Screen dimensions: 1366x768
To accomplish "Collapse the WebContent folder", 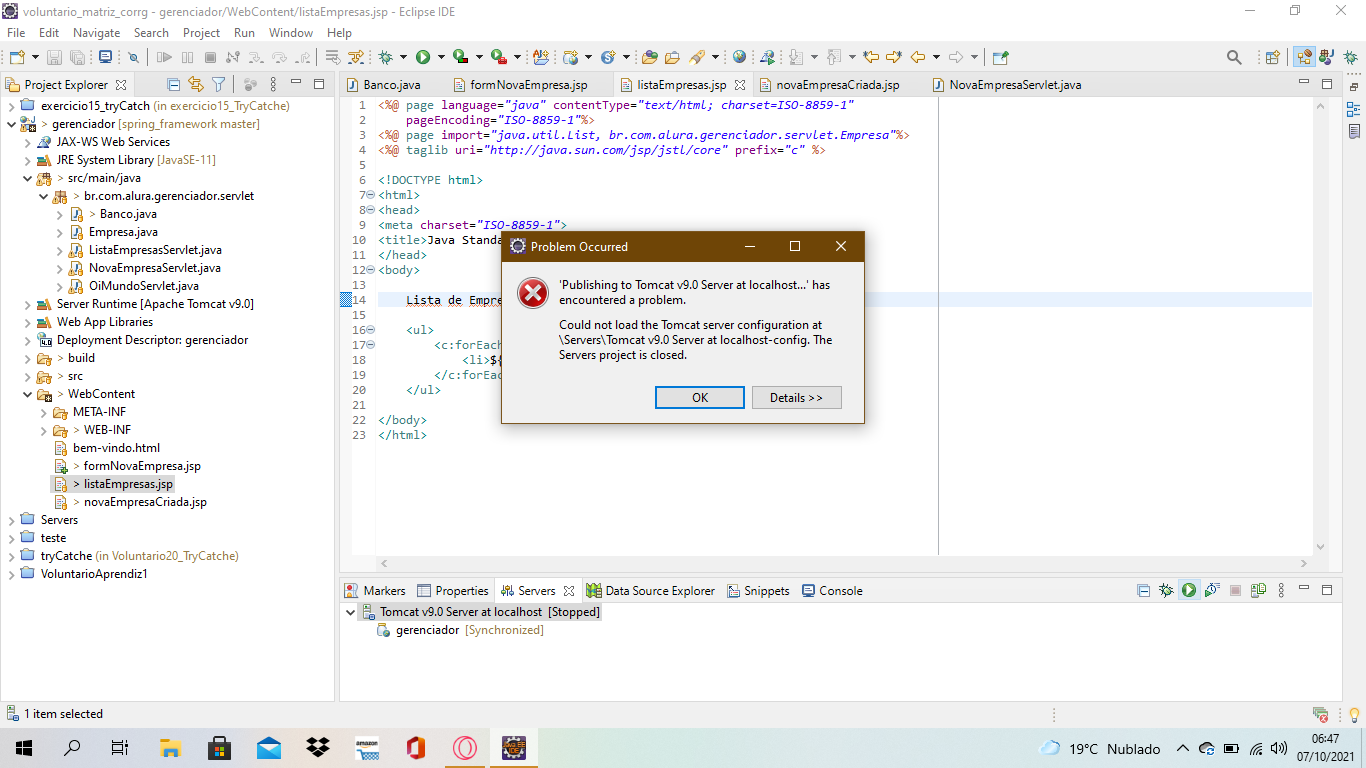I will coord(27,394).
